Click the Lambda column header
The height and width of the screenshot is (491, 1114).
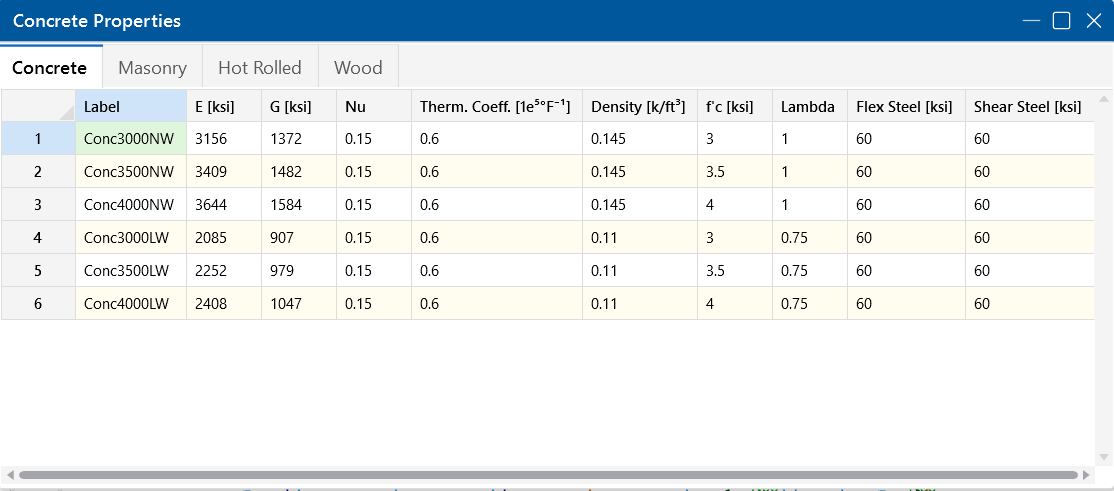click(x=809, y=106)
